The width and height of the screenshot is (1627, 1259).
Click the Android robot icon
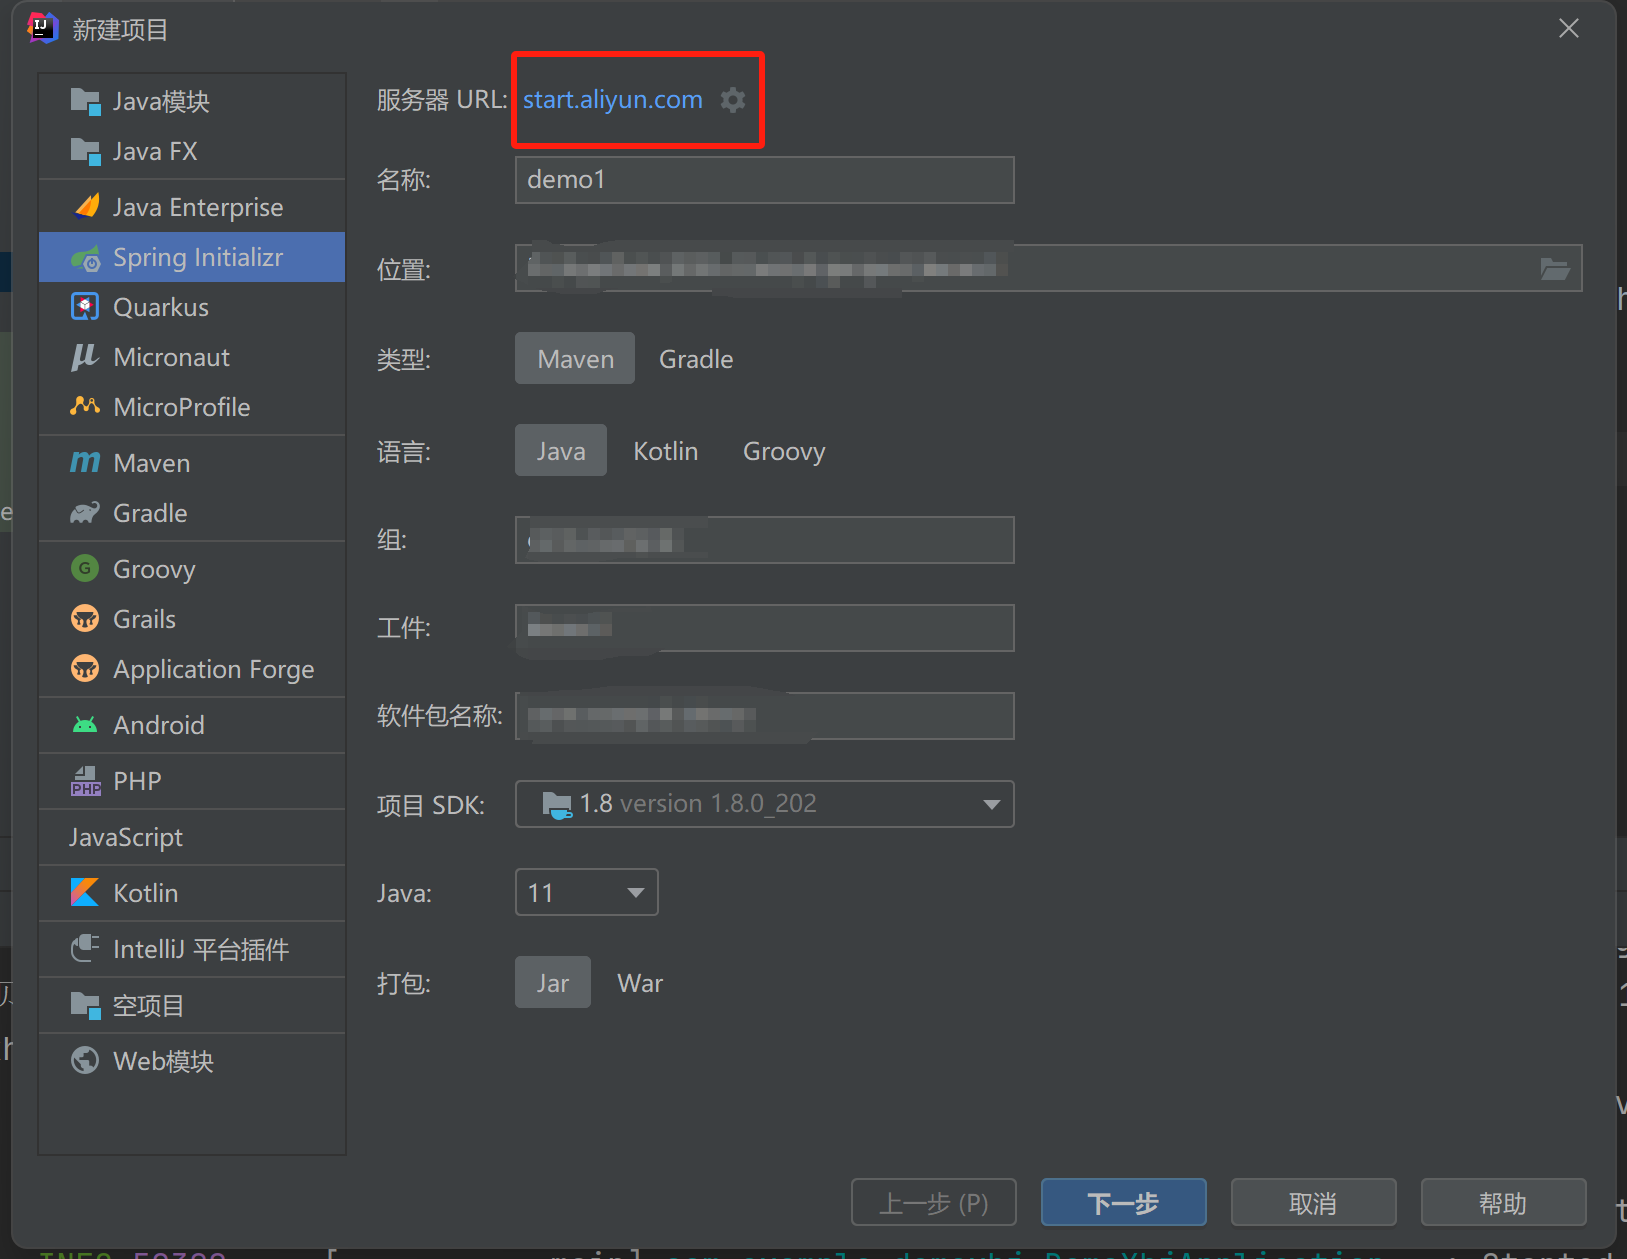point(86,725)
